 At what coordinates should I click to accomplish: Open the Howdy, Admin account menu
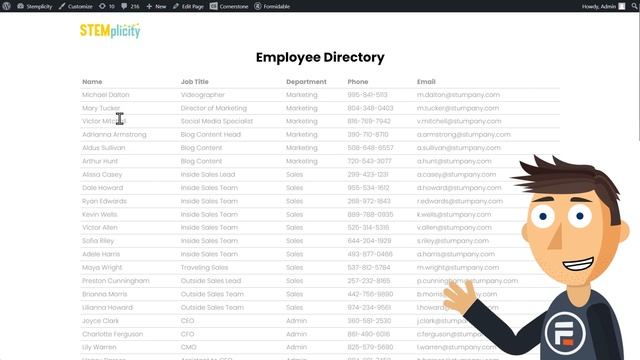603,6
